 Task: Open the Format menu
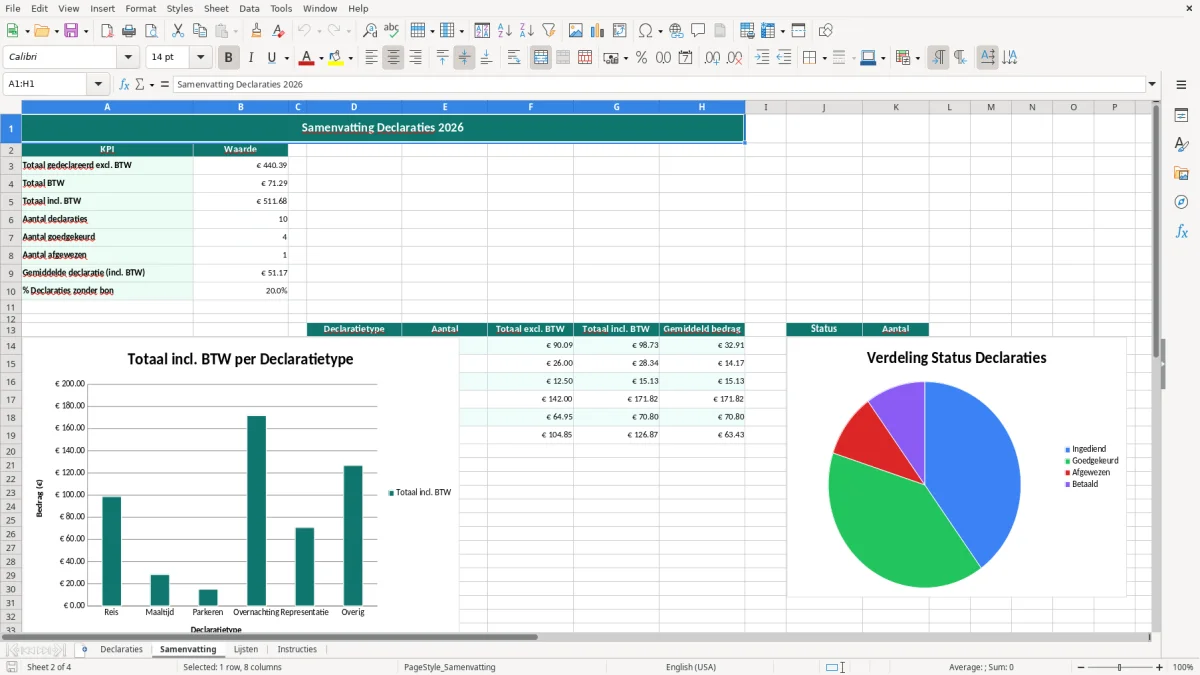coord(140,8)
